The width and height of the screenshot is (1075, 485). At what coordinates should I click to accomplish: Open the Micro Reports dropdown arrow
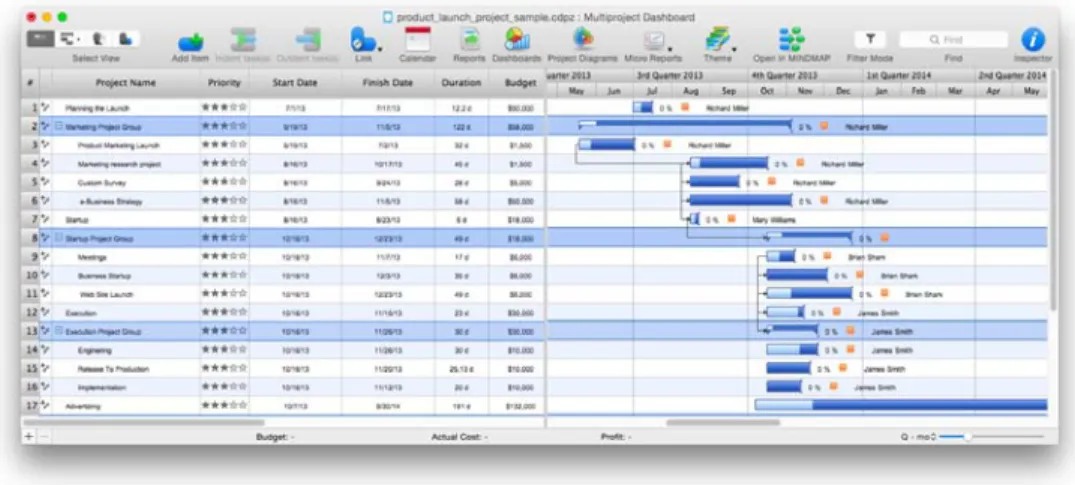tap(669, 49)
